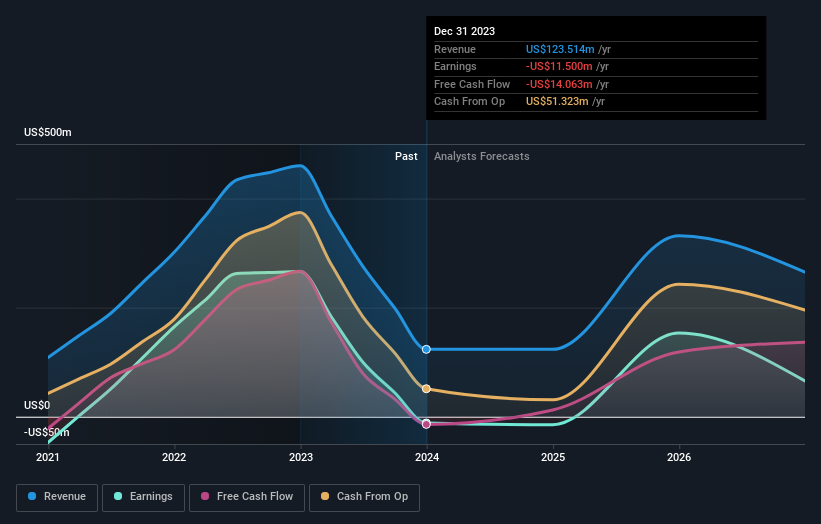
Task: Click the orange Cash From Op marker at 2024
Action: pyautogui.click(x=426, y=388)
